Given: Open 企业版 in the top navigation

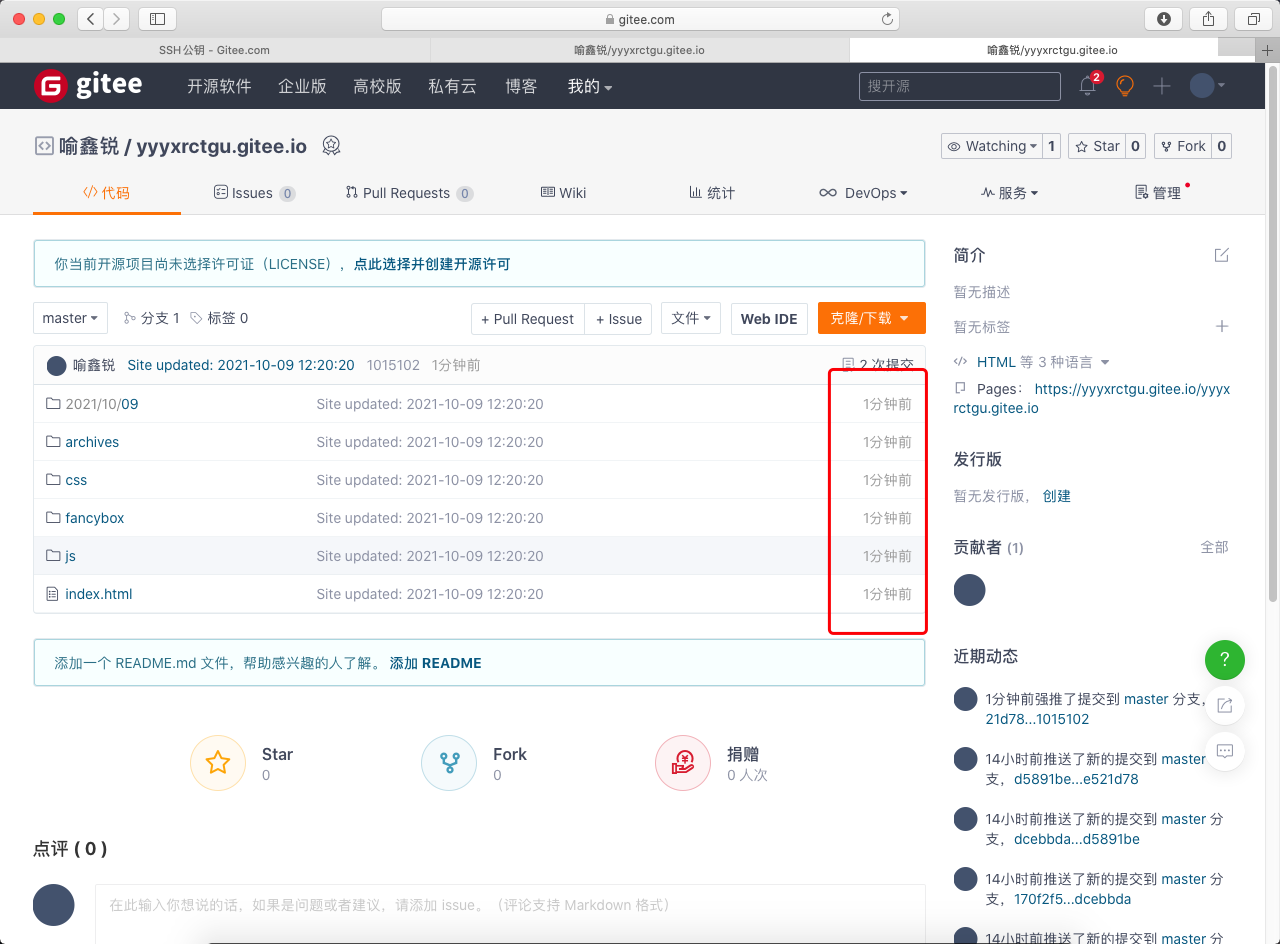Looking at the screenshot, I should [x=302, y=86].
